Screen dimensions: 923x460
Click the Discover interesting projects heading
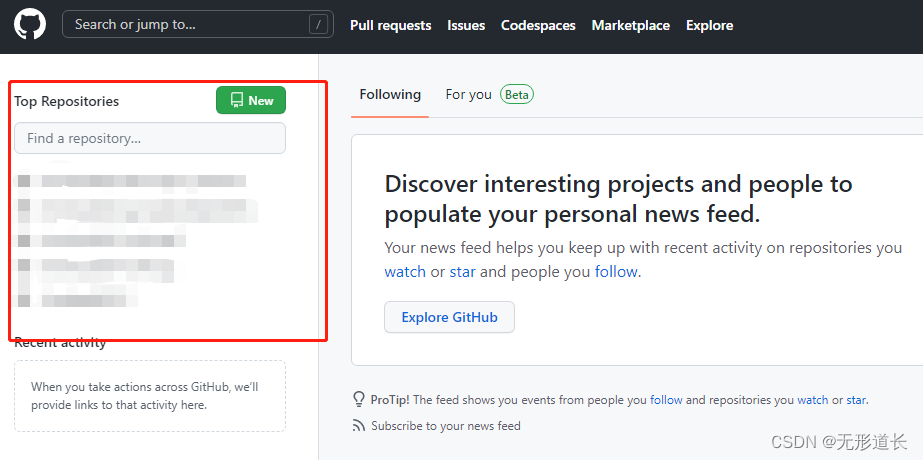pyautogui.click(x=618, y=199)
